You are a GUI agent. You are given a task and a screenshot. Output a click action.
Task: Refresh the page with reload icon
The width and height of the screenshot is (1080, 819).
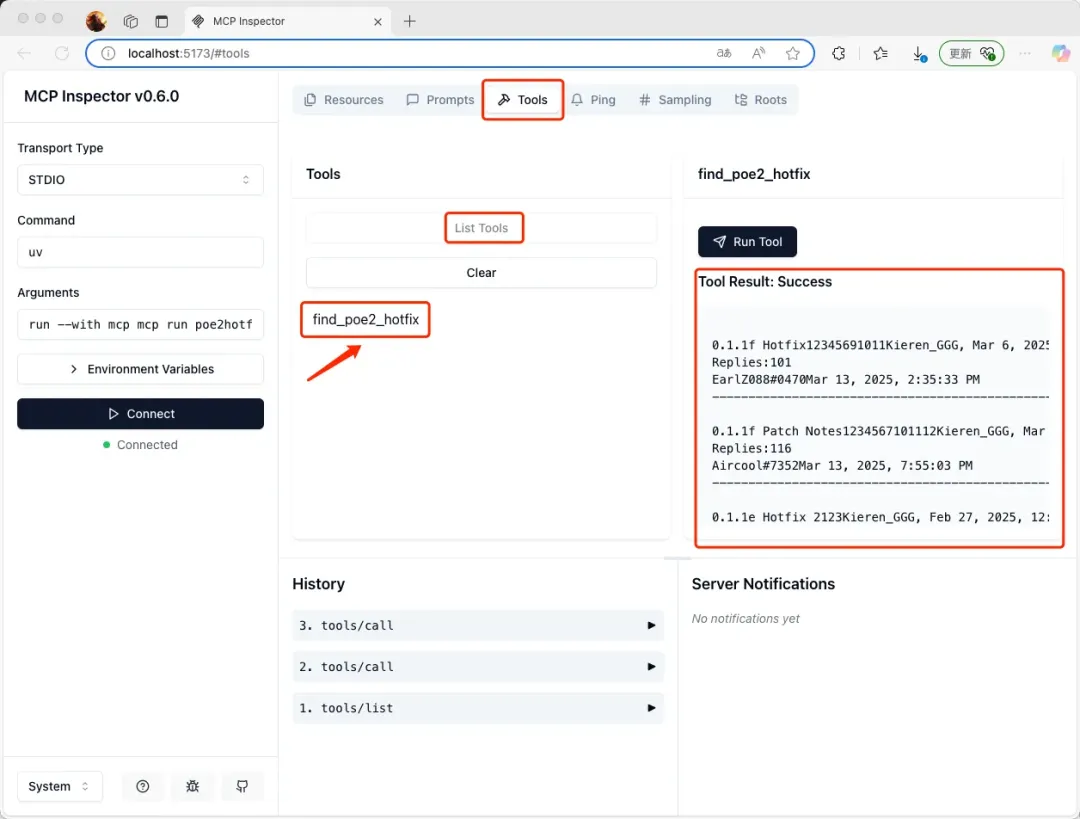pos(62,53)
